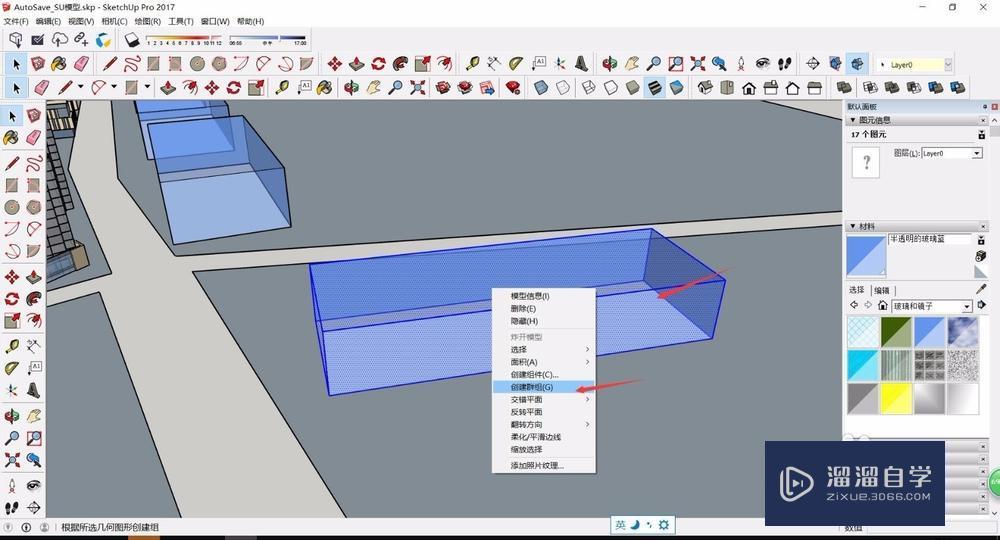Select 隐藏(H) in context menu
This screenshot has height=540, width=1000.
pyautogui.click(x=543, y=321)
